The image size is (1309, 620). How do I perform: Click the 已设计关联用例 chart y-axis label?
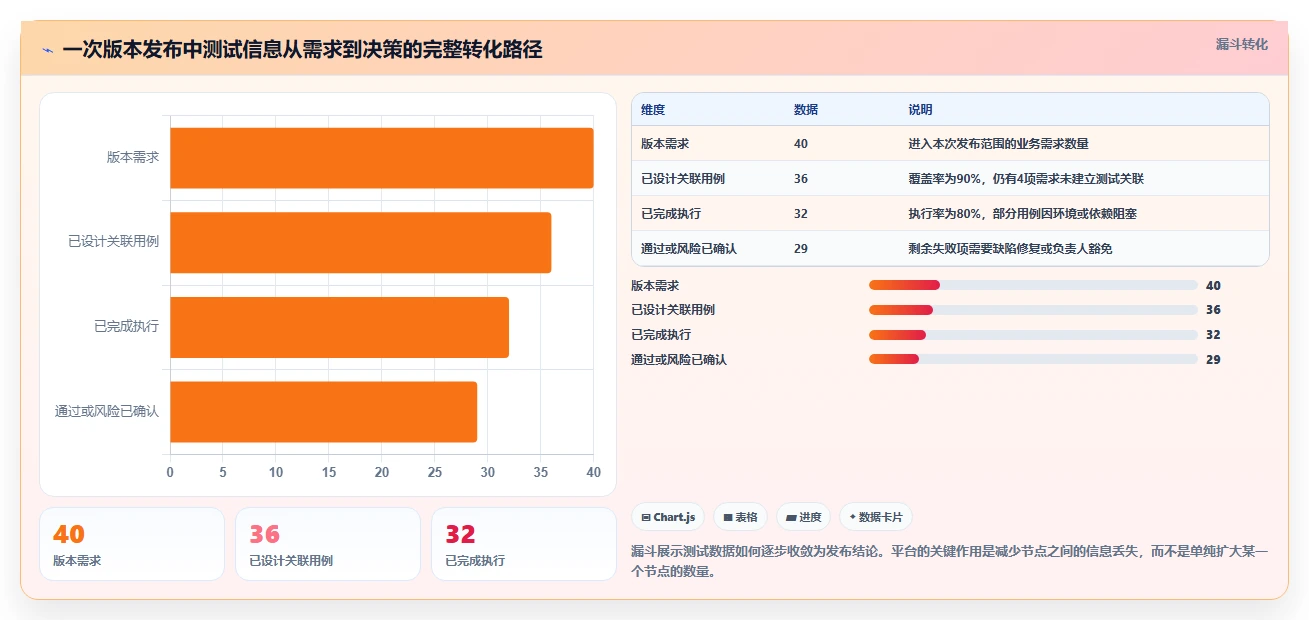tap(114, 242)
